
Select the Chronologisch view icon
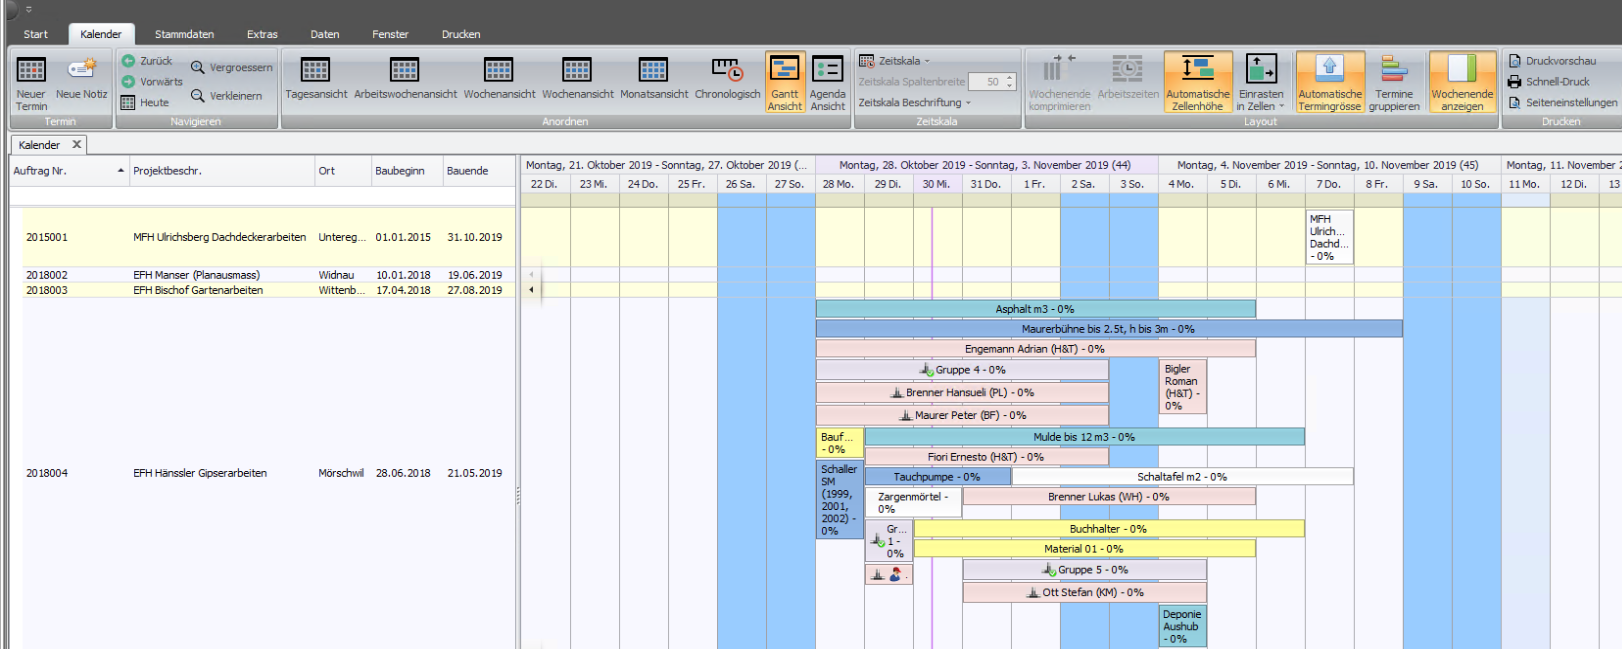[x=727, y=80]
